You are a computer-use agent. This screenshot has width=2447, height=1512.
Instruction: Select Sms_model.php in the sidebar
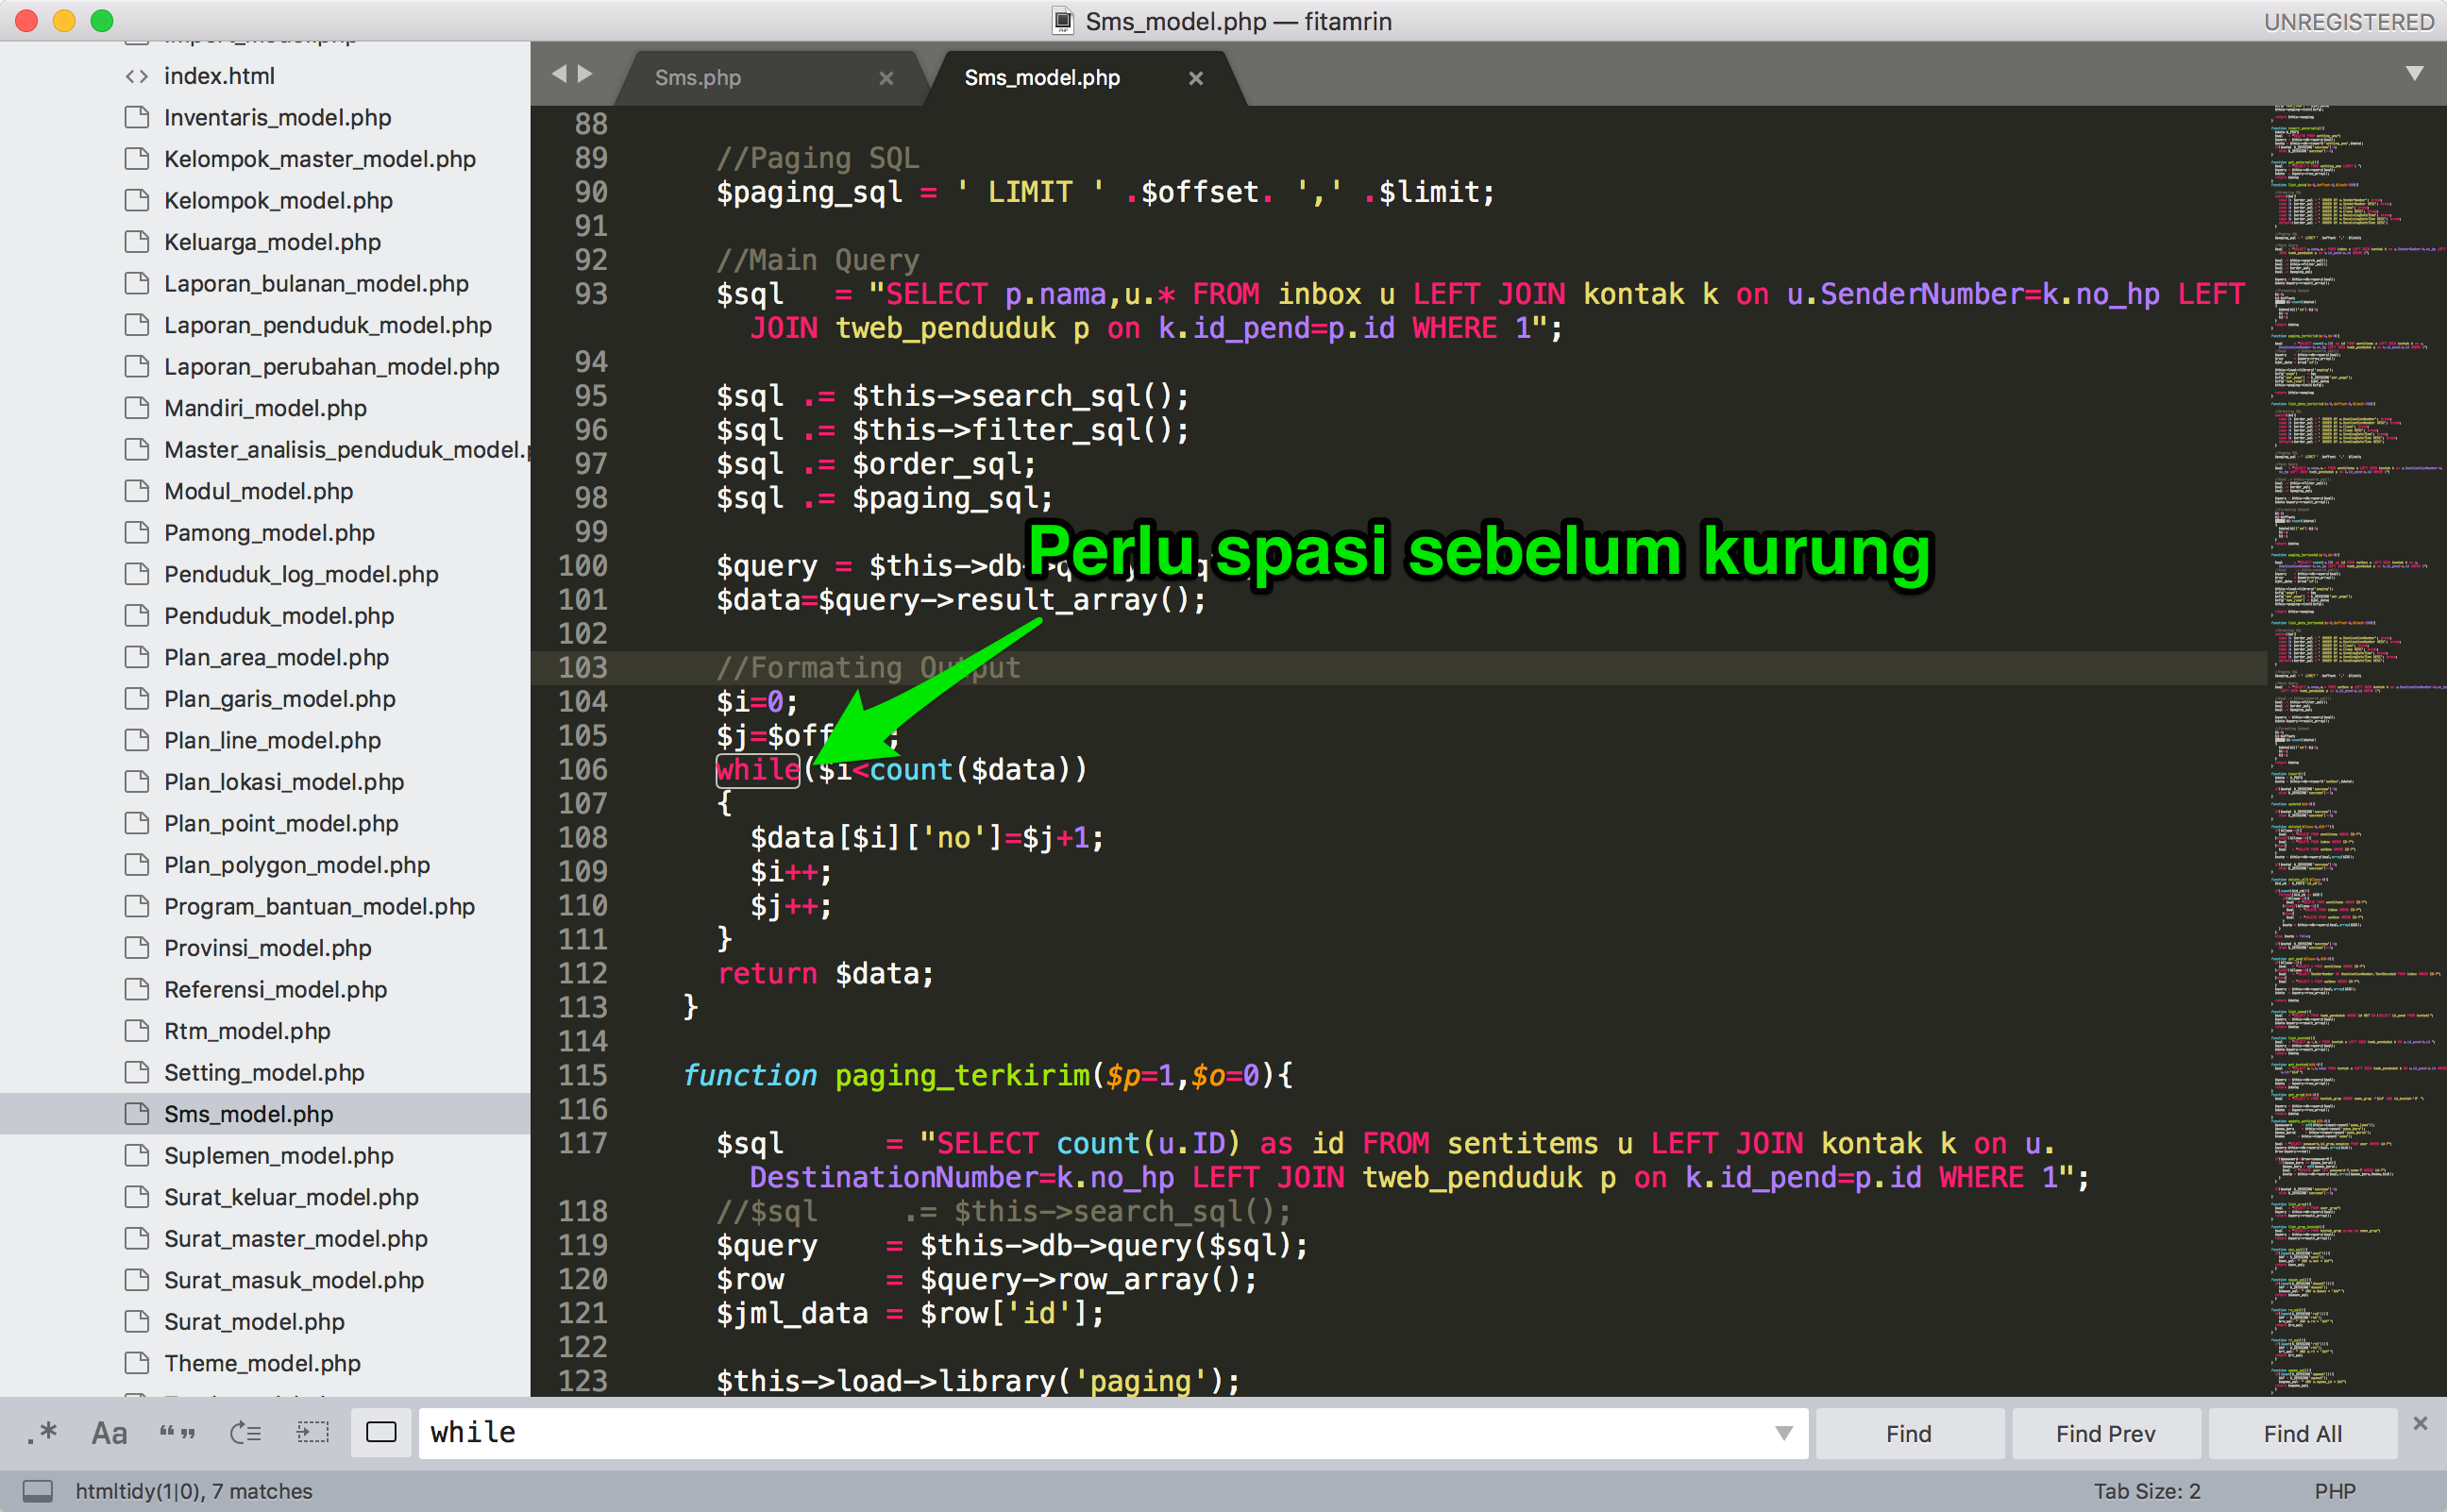click(248, 1113)
